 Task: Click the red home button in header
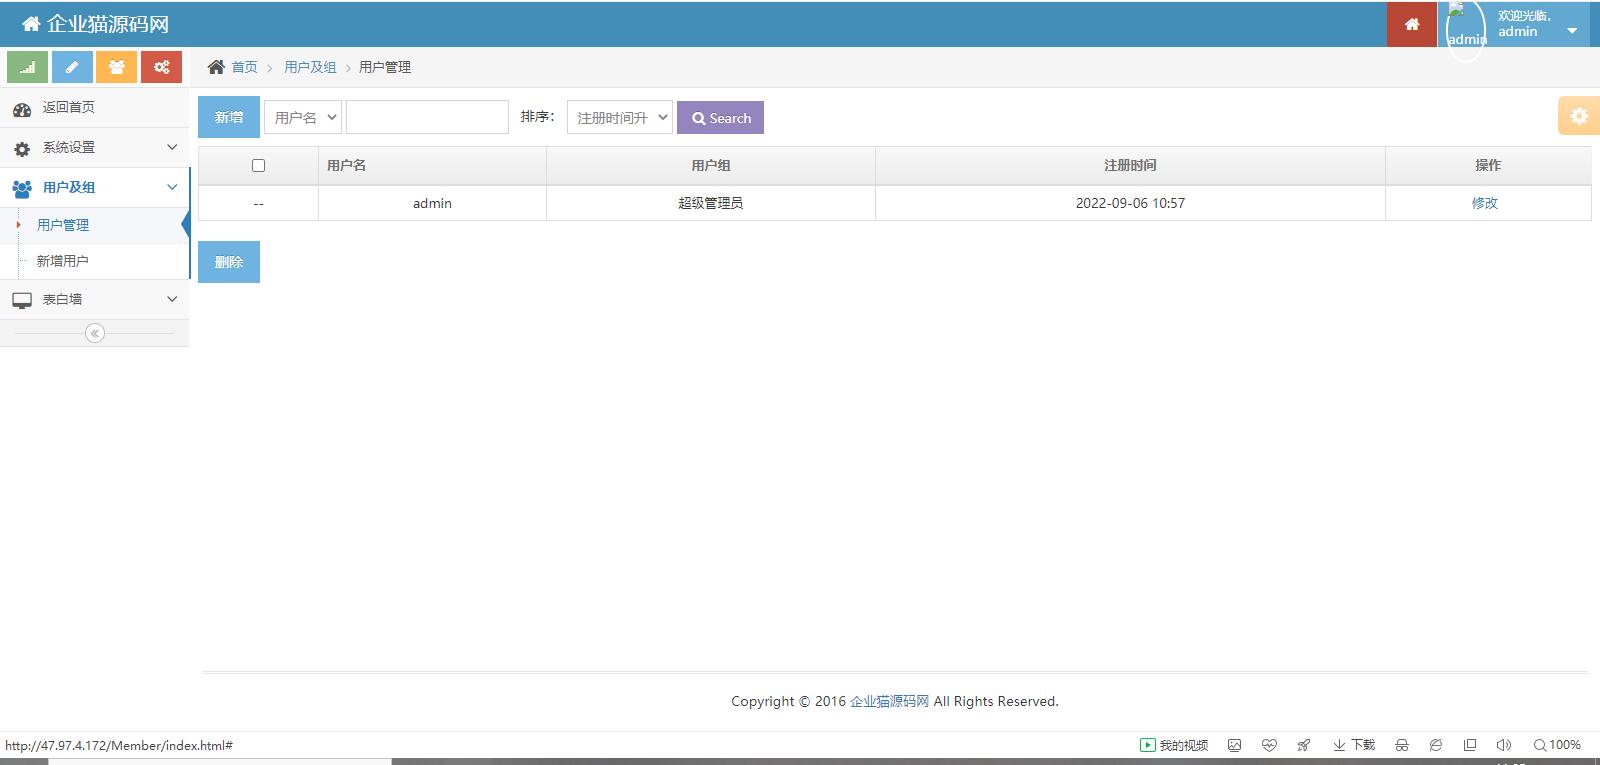coord(1411,24)
